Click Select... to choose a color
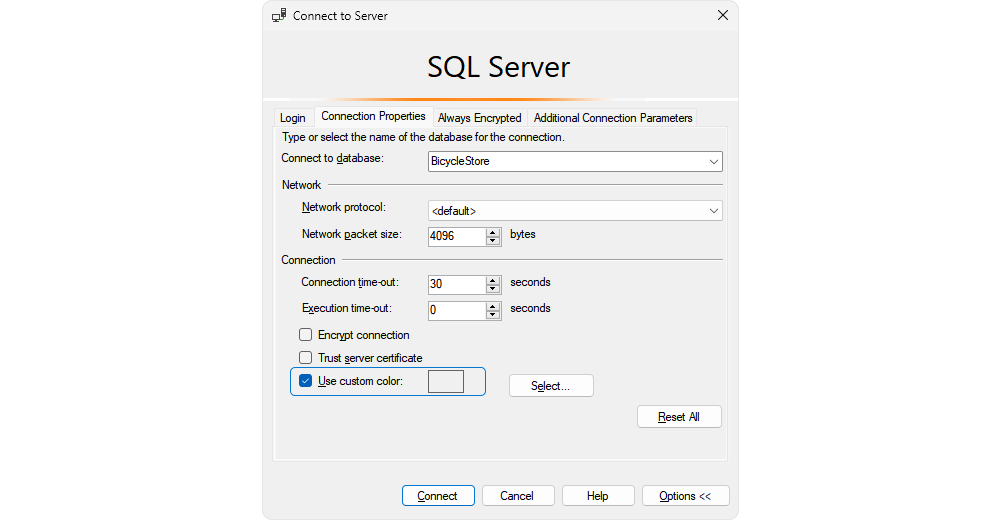 pos(551,386)
